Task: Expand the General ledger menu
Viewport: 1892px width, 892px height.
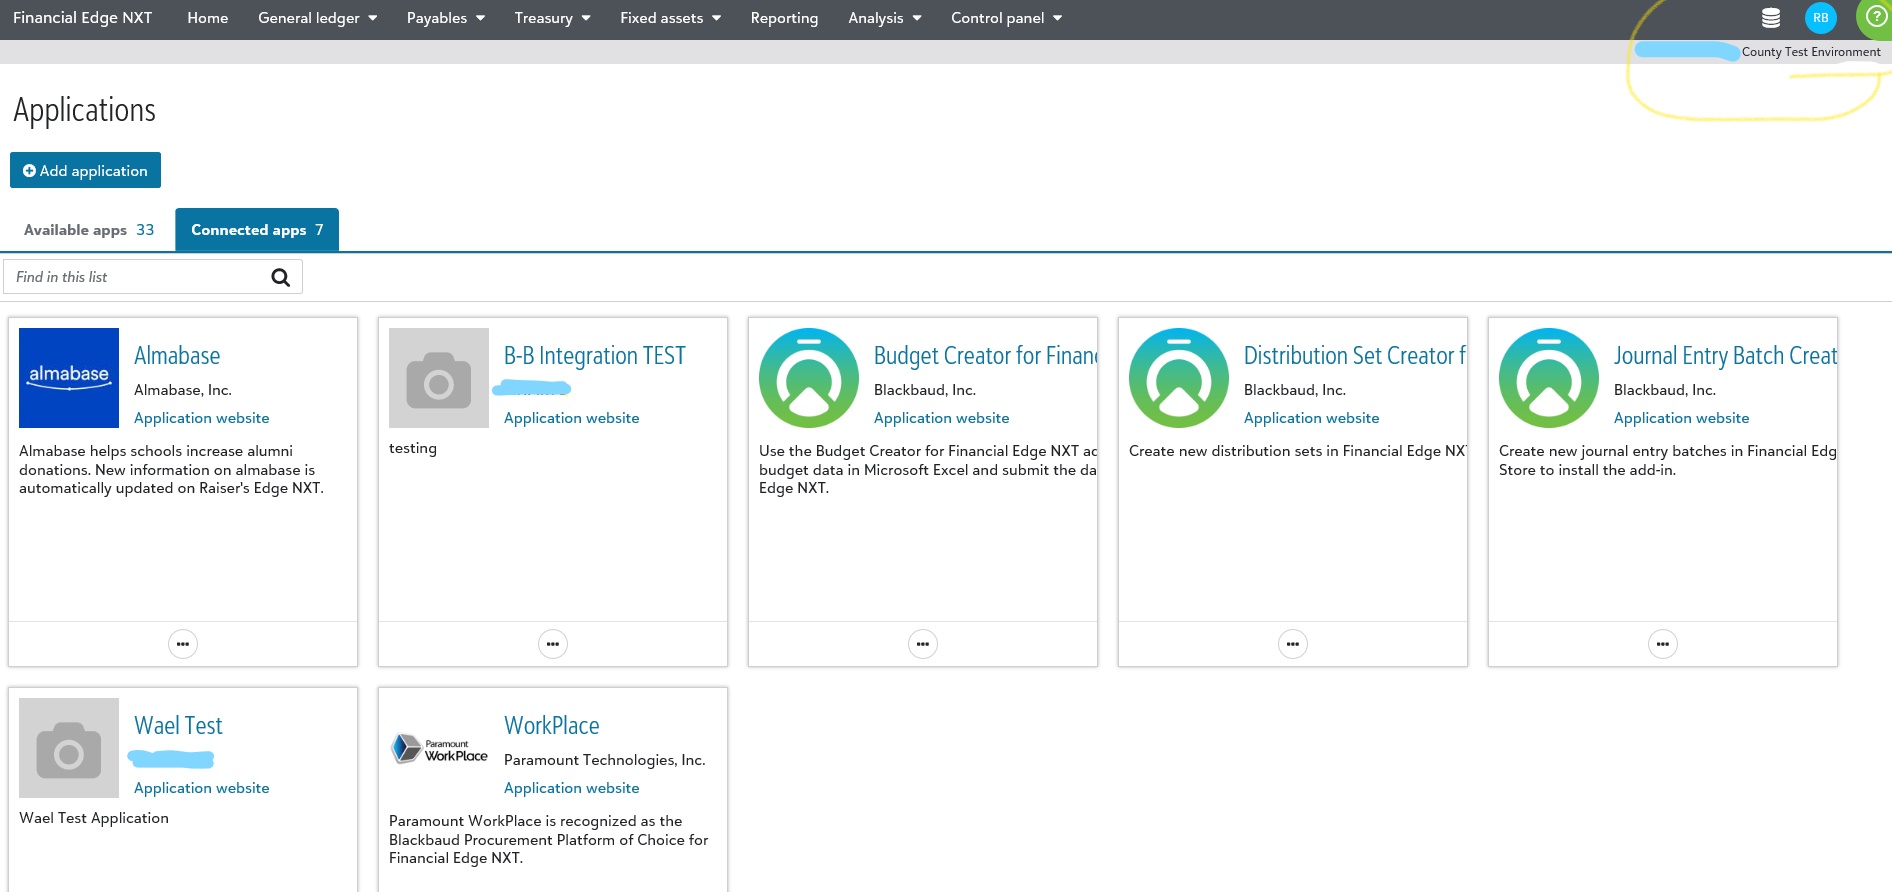Action: [318, 18]
